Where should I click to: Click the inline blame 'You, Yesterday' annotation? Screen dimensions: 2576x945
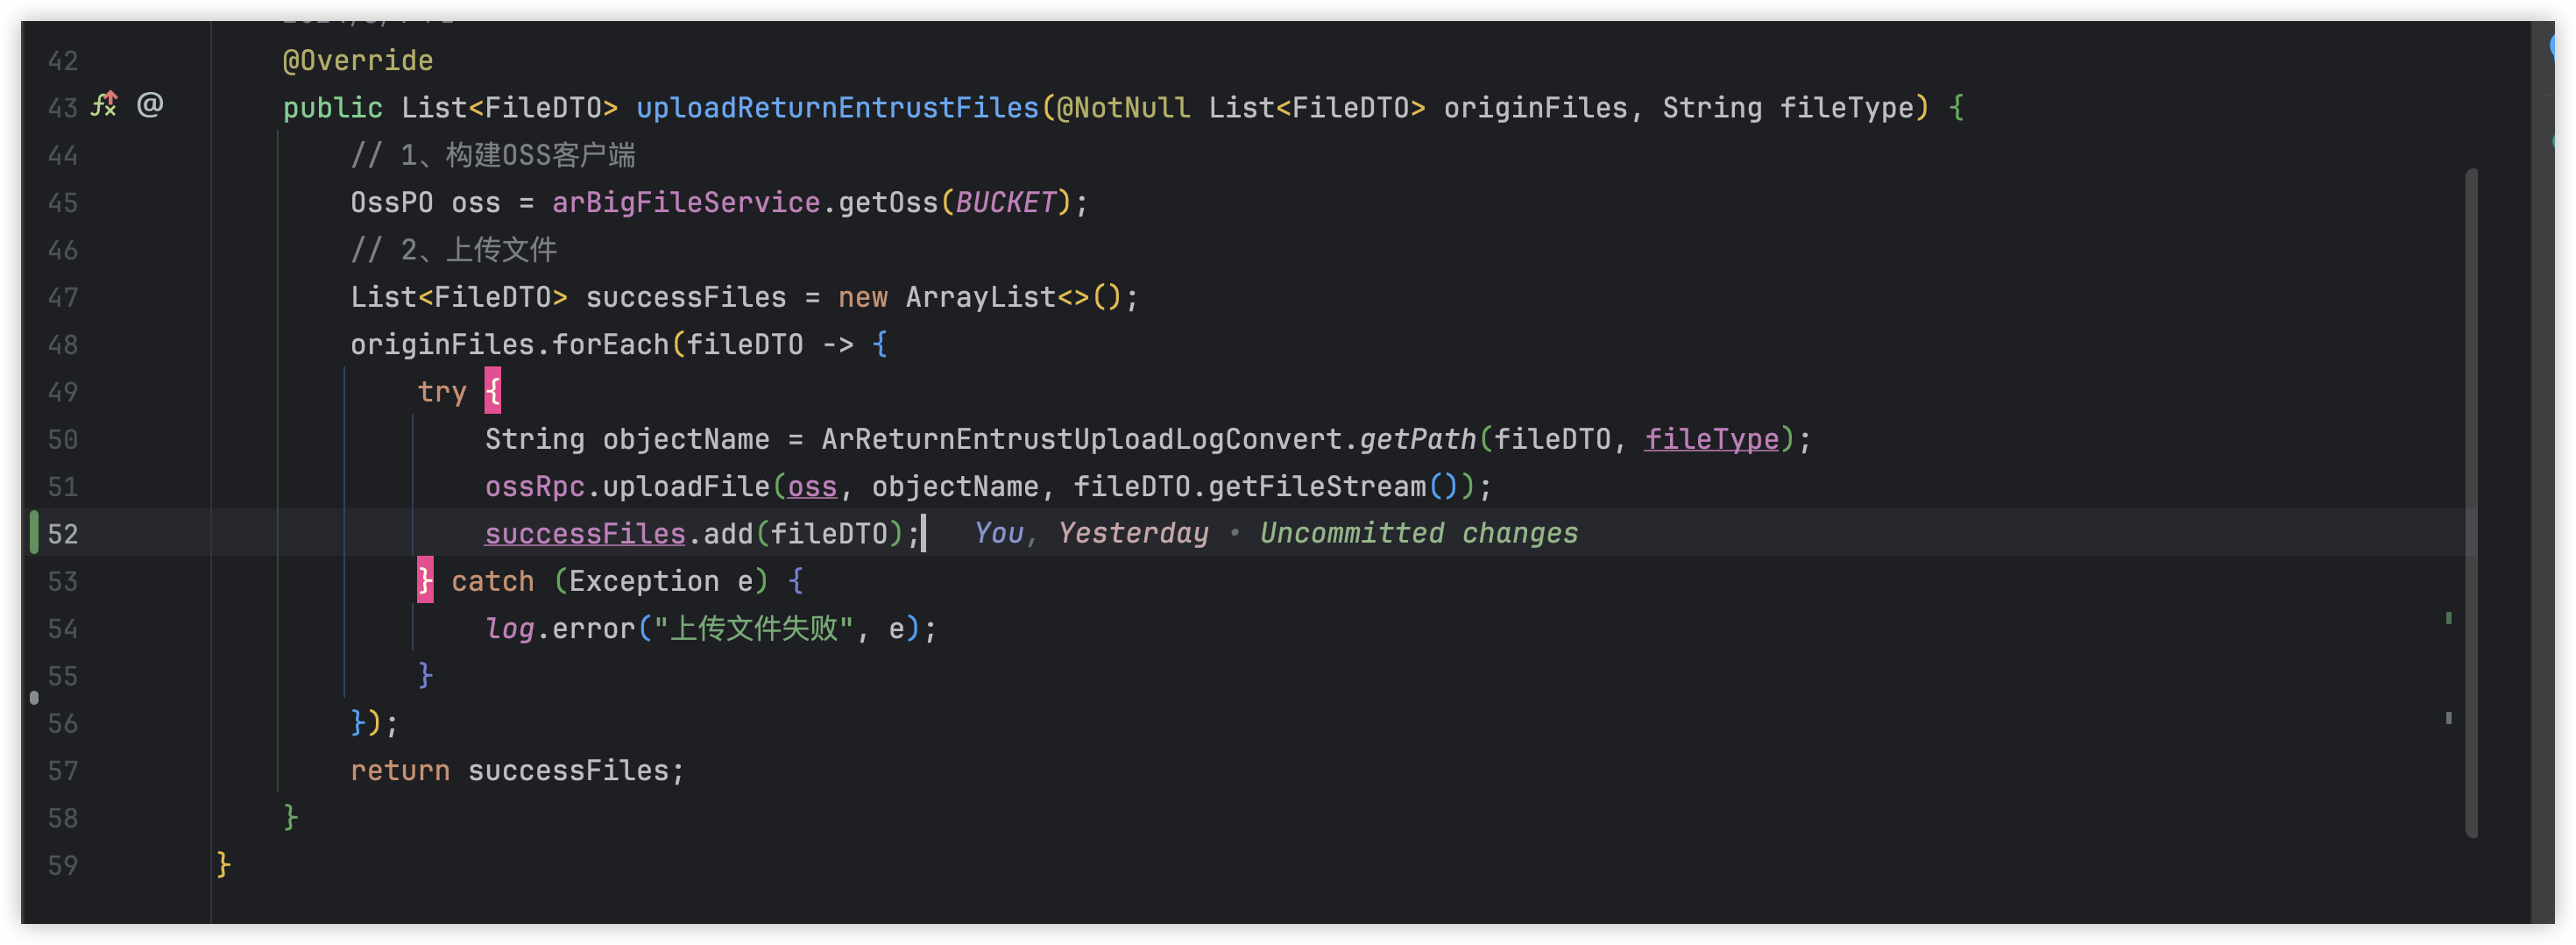tap(1090, 533)
